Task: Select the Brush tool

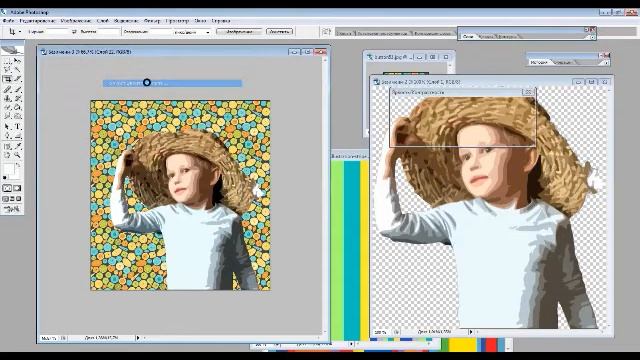Action: [x=17, y=89]
